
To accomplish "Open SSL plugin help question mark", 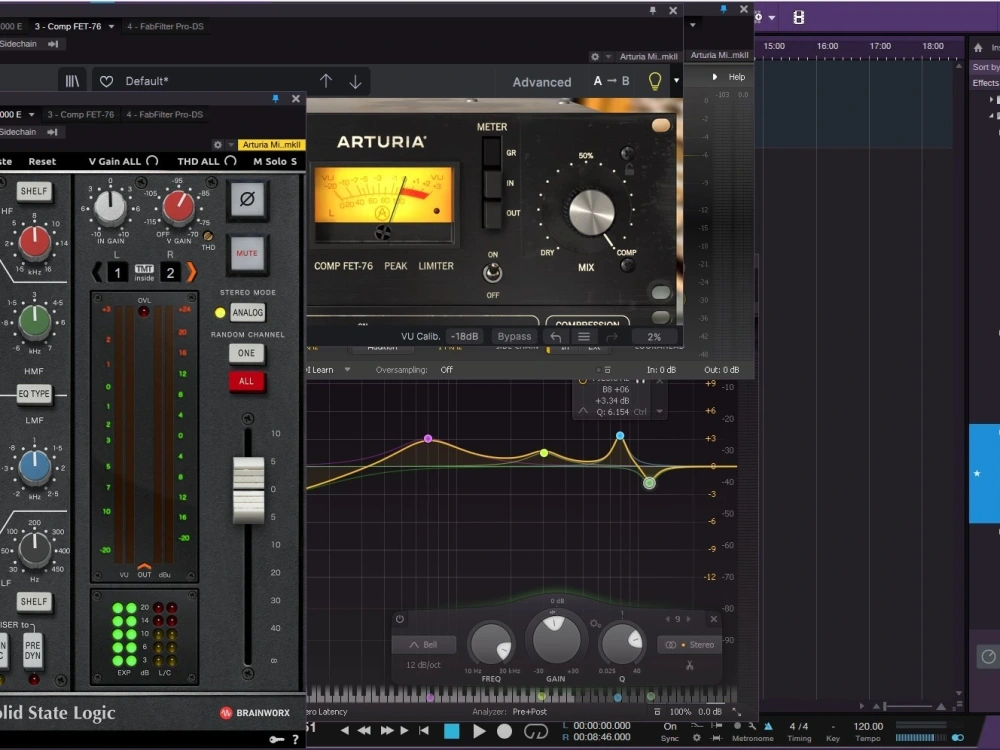I will tap(295, 739).
